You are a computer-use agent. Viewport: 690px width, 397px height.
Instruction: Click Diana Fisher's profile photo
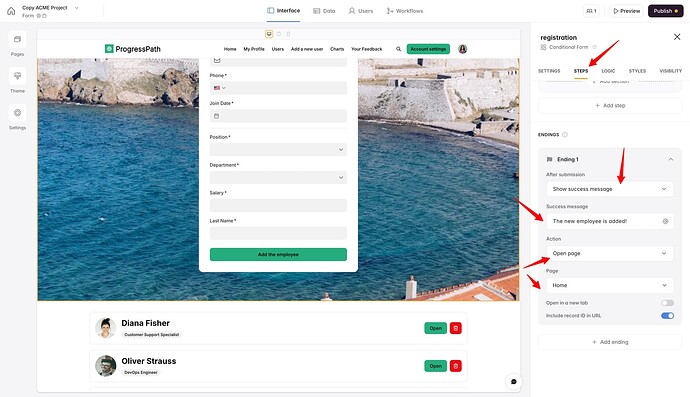point(106,328)
